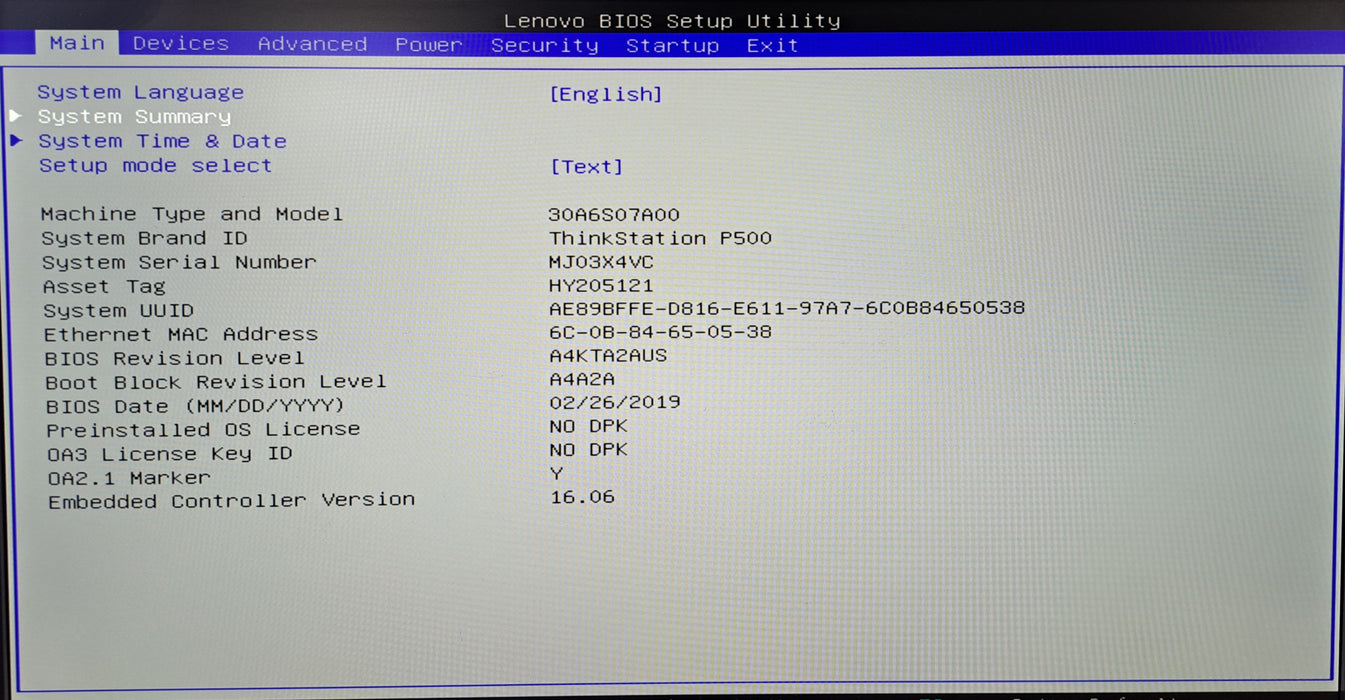Click the OA3 License Key ID label
Viewport: 1345px width, 700px height.
(170, 454)
